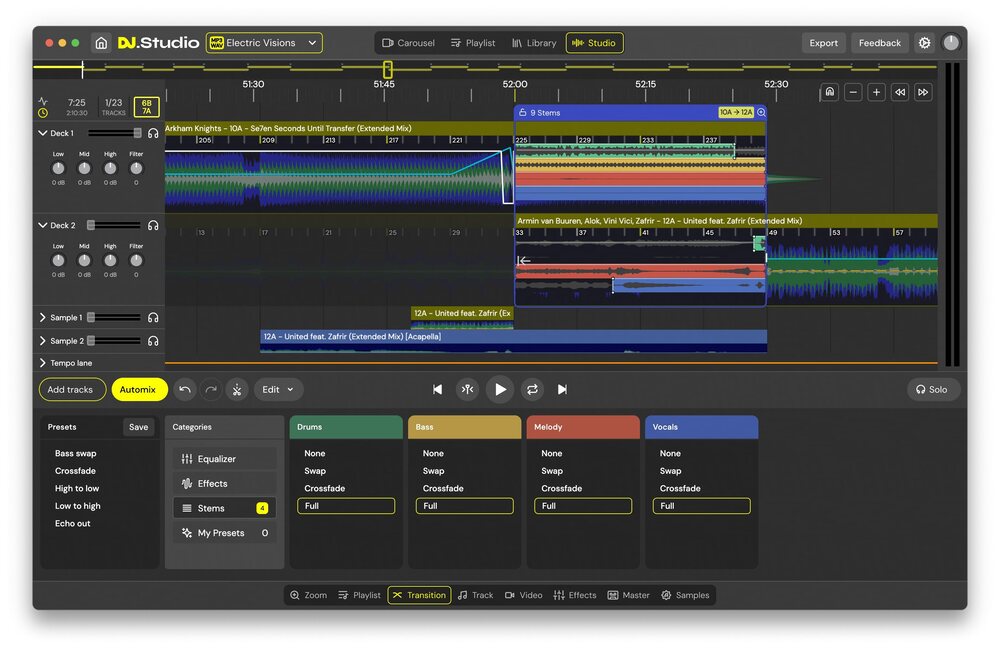
Task: Click the timeline zoom-out minus icon
Action: (853, 92)
